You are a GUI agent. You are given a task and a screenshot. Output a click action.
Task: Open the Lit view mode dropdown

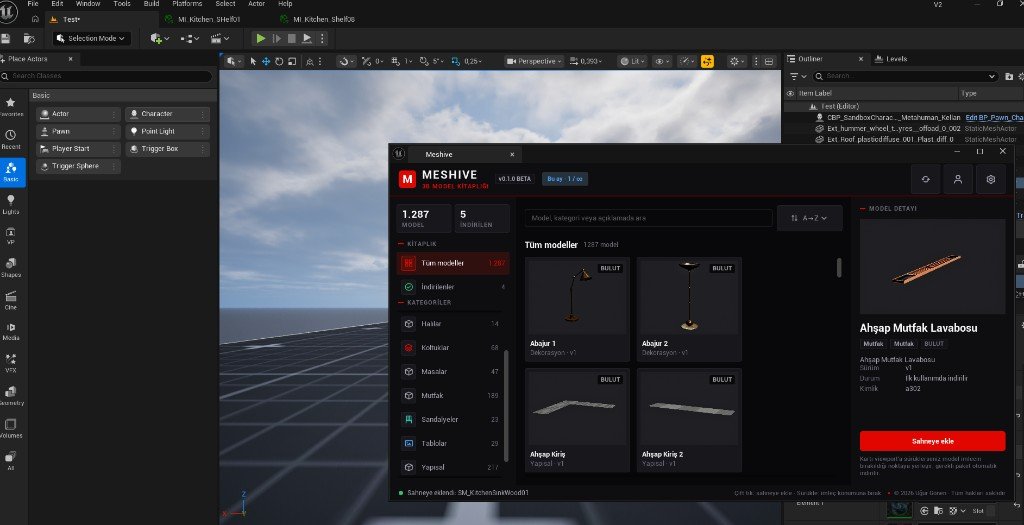click(x=632, y=61)
